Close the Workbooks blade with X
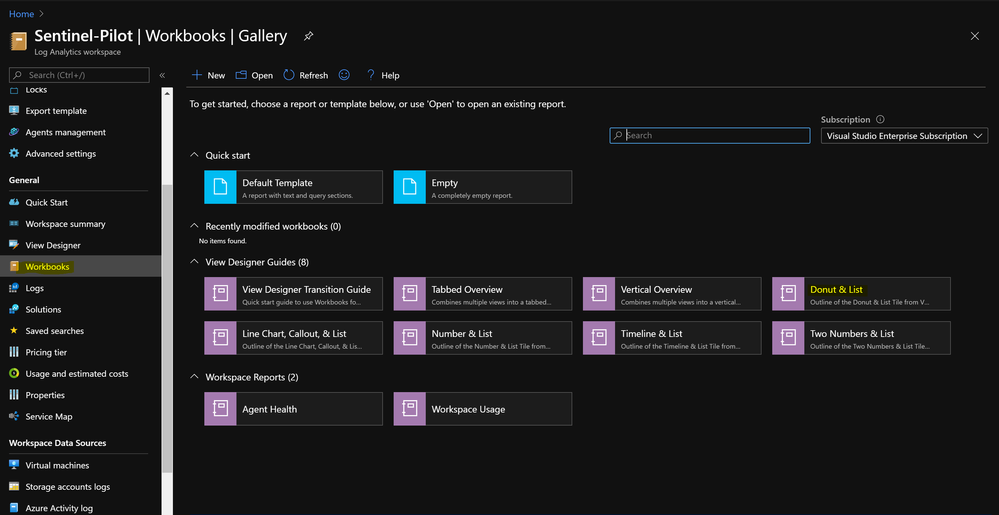 pyautogui.click(x=974, y=36)
